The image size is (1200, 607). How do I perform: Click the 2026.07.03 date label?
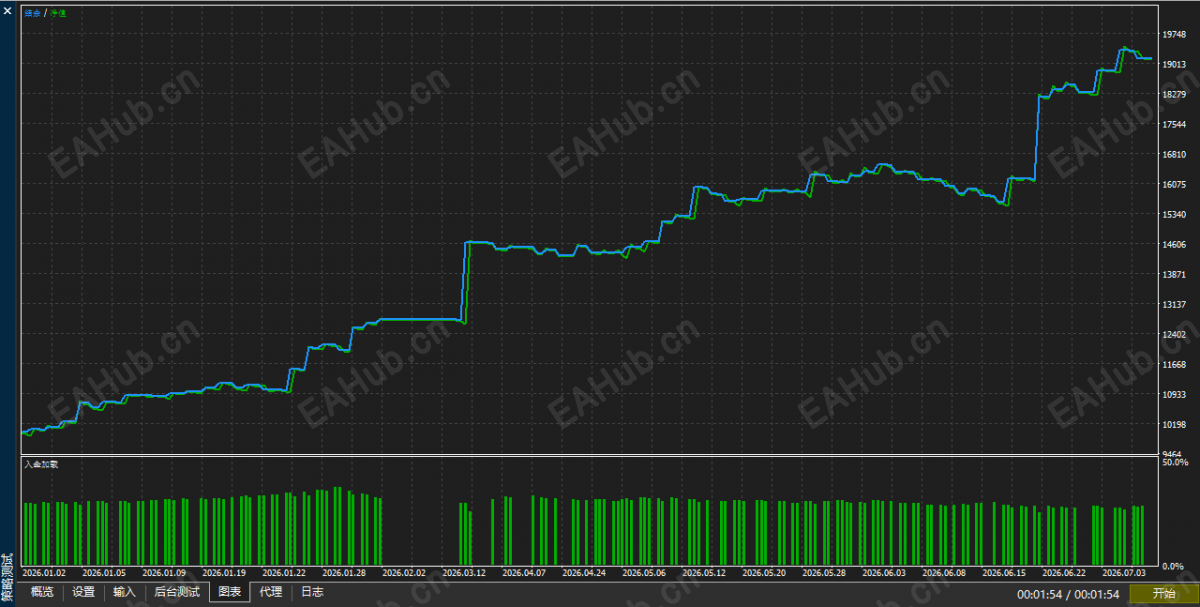click(1124, 573)
